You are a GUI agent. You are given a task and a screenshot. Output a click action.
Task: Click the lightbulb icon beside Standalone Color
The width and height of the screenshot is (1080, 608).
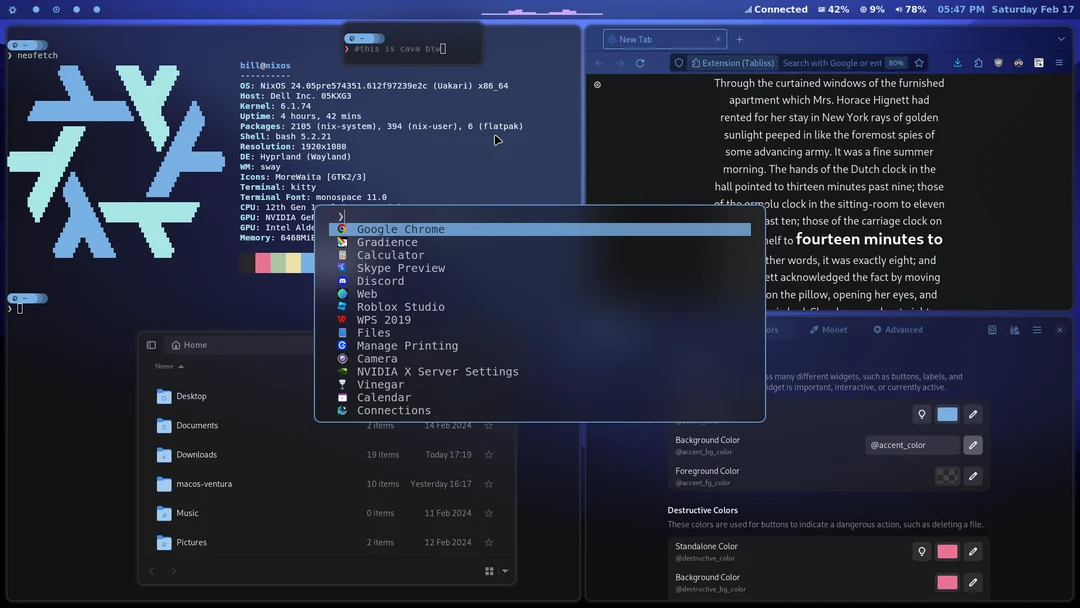pyautogui.click(x=921, y=551)
